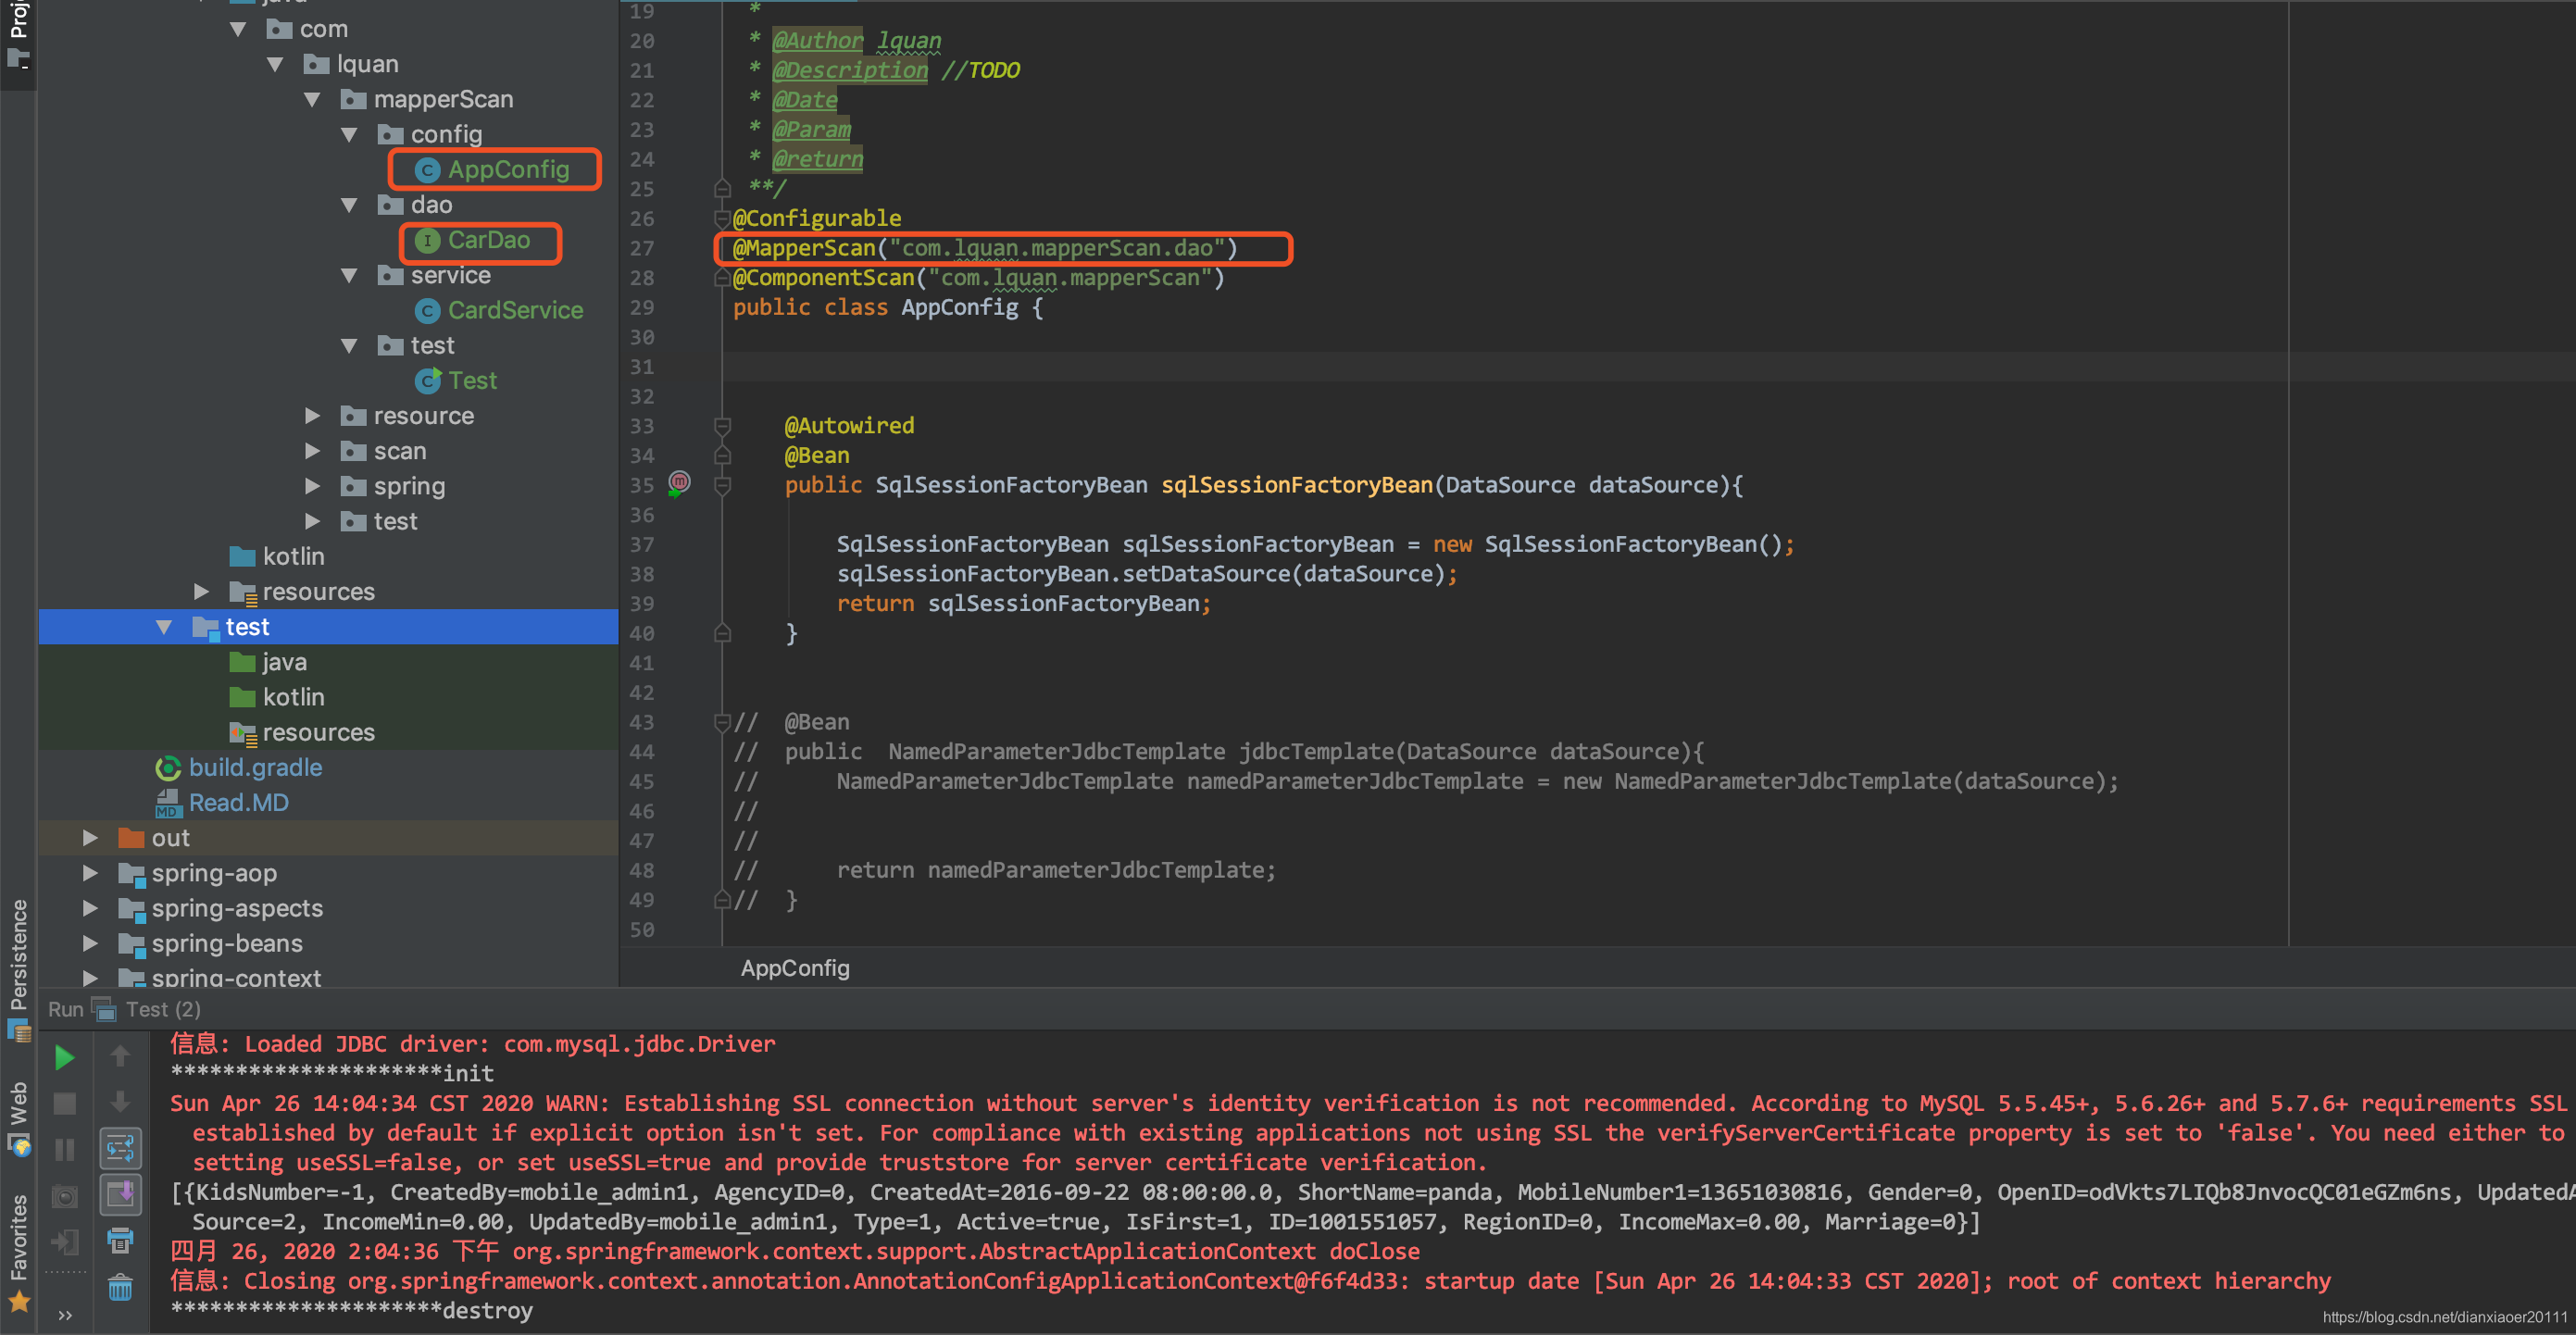Click the more actions chevrons in run toolbar
Viewport: 2576px width, 1335px height.
click(65, 1315)
